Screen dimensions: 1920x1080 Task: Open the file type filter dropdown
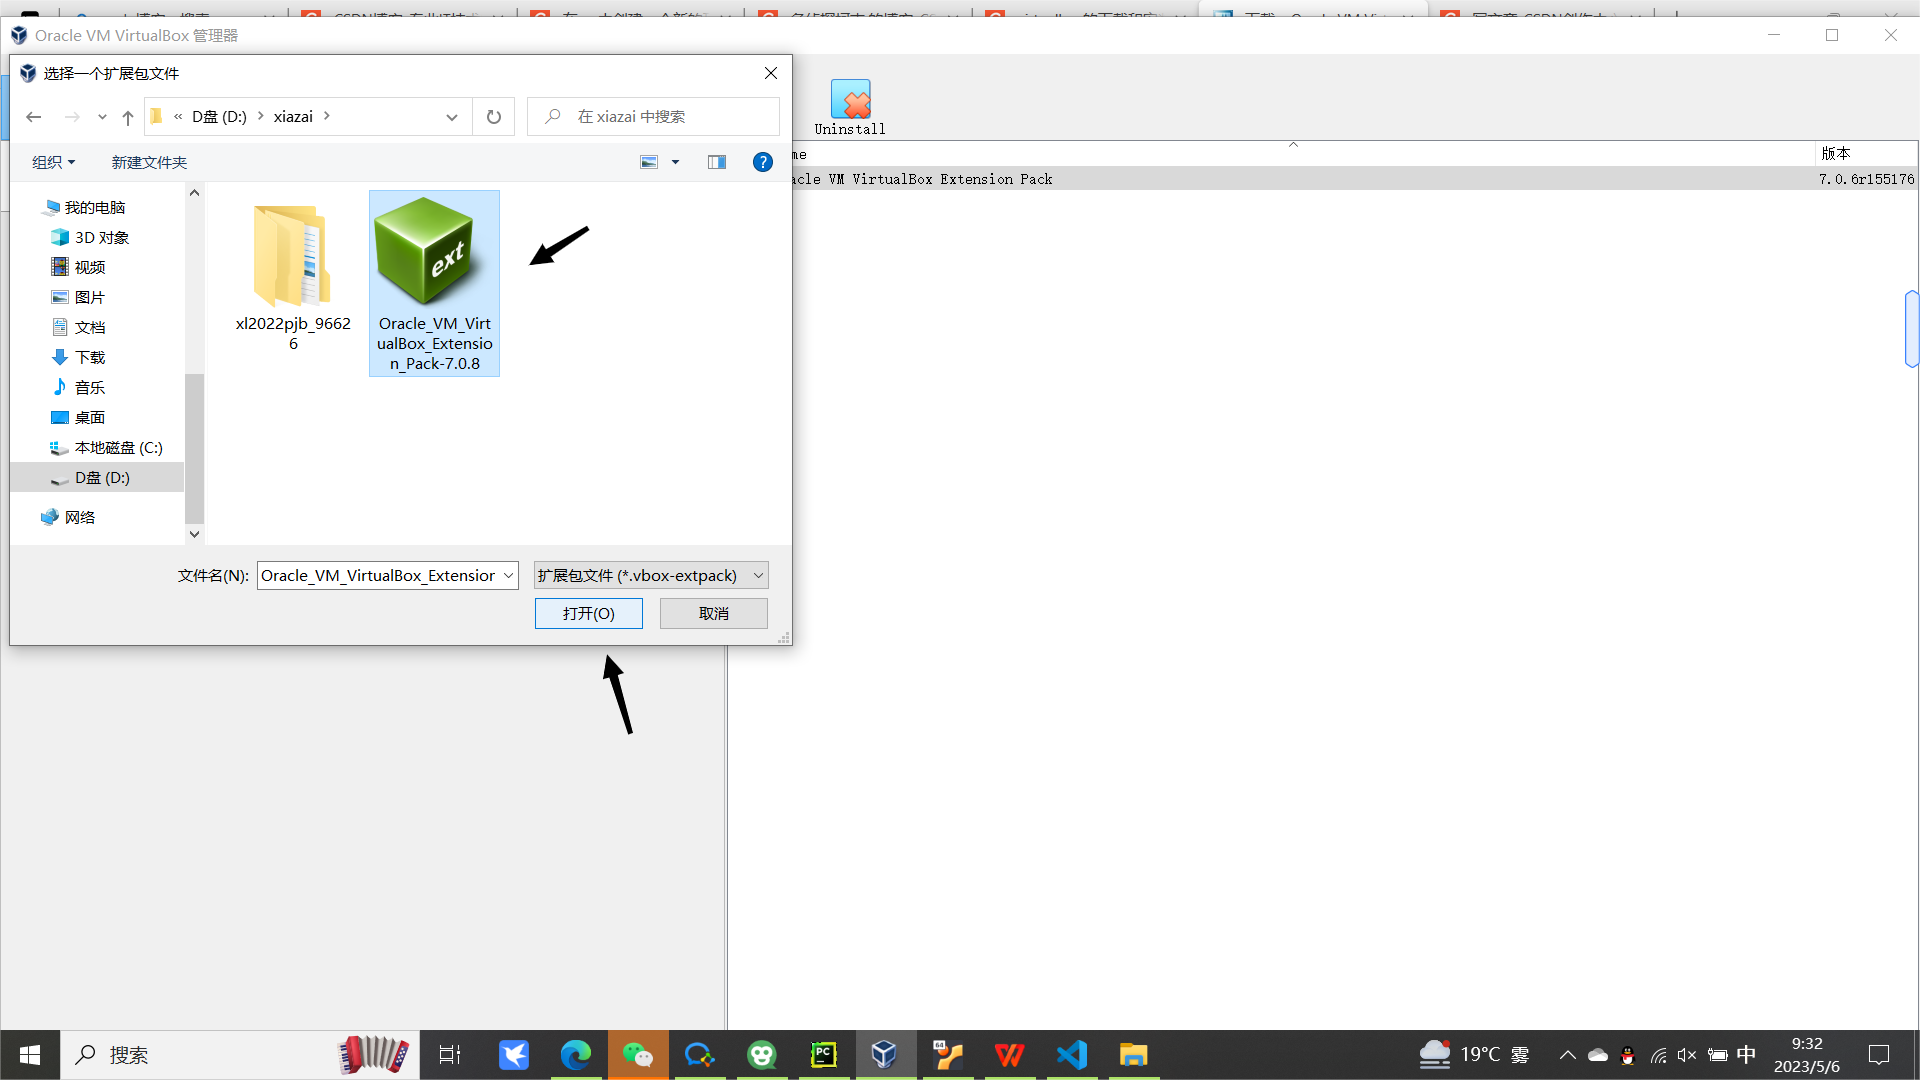pos(651,575)
